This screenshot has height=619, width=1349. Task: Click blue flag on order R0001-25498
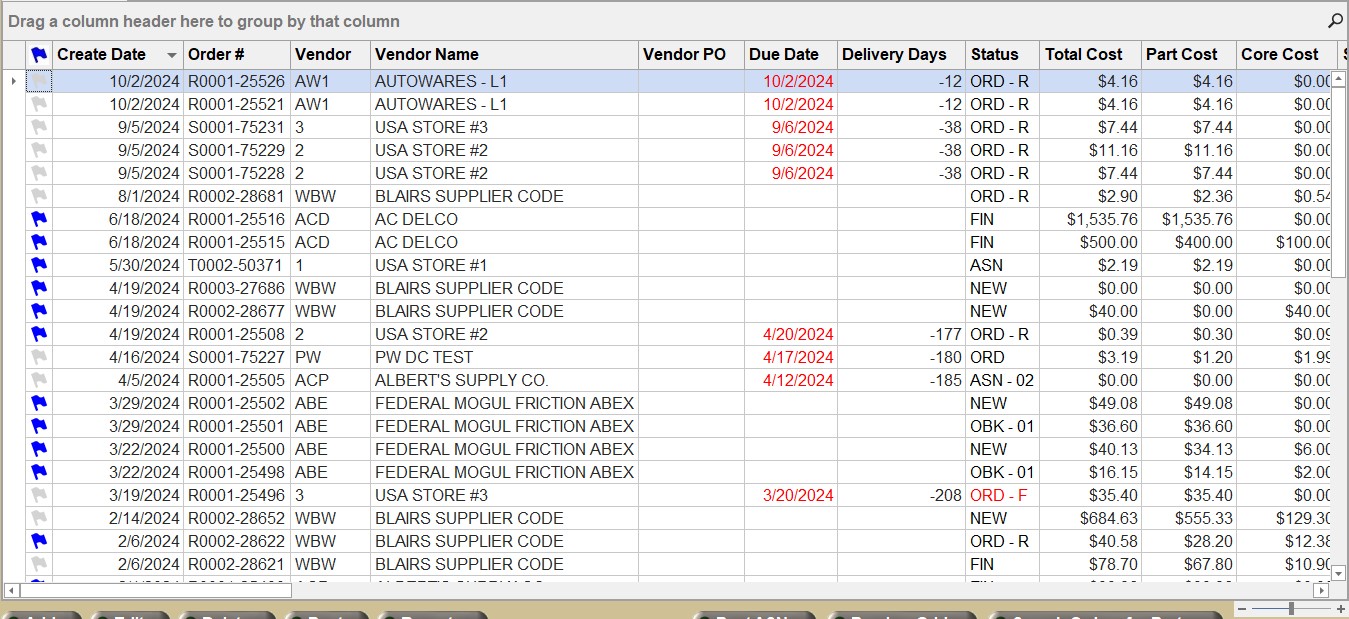click(39, 472)
